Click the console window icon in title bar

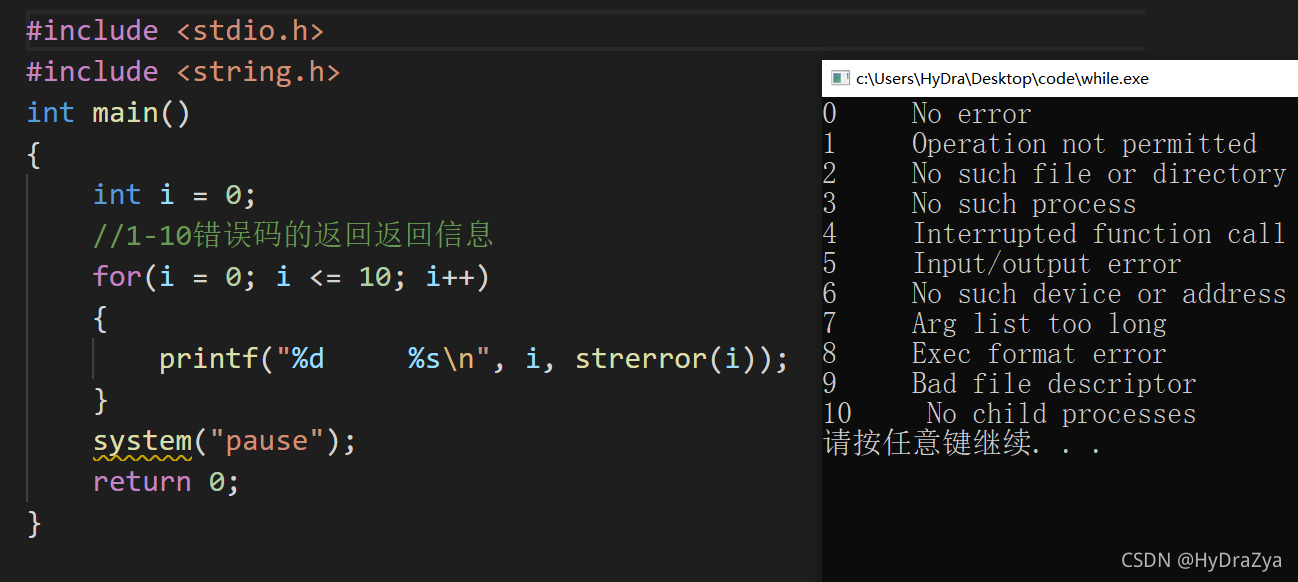click(840, 78)
